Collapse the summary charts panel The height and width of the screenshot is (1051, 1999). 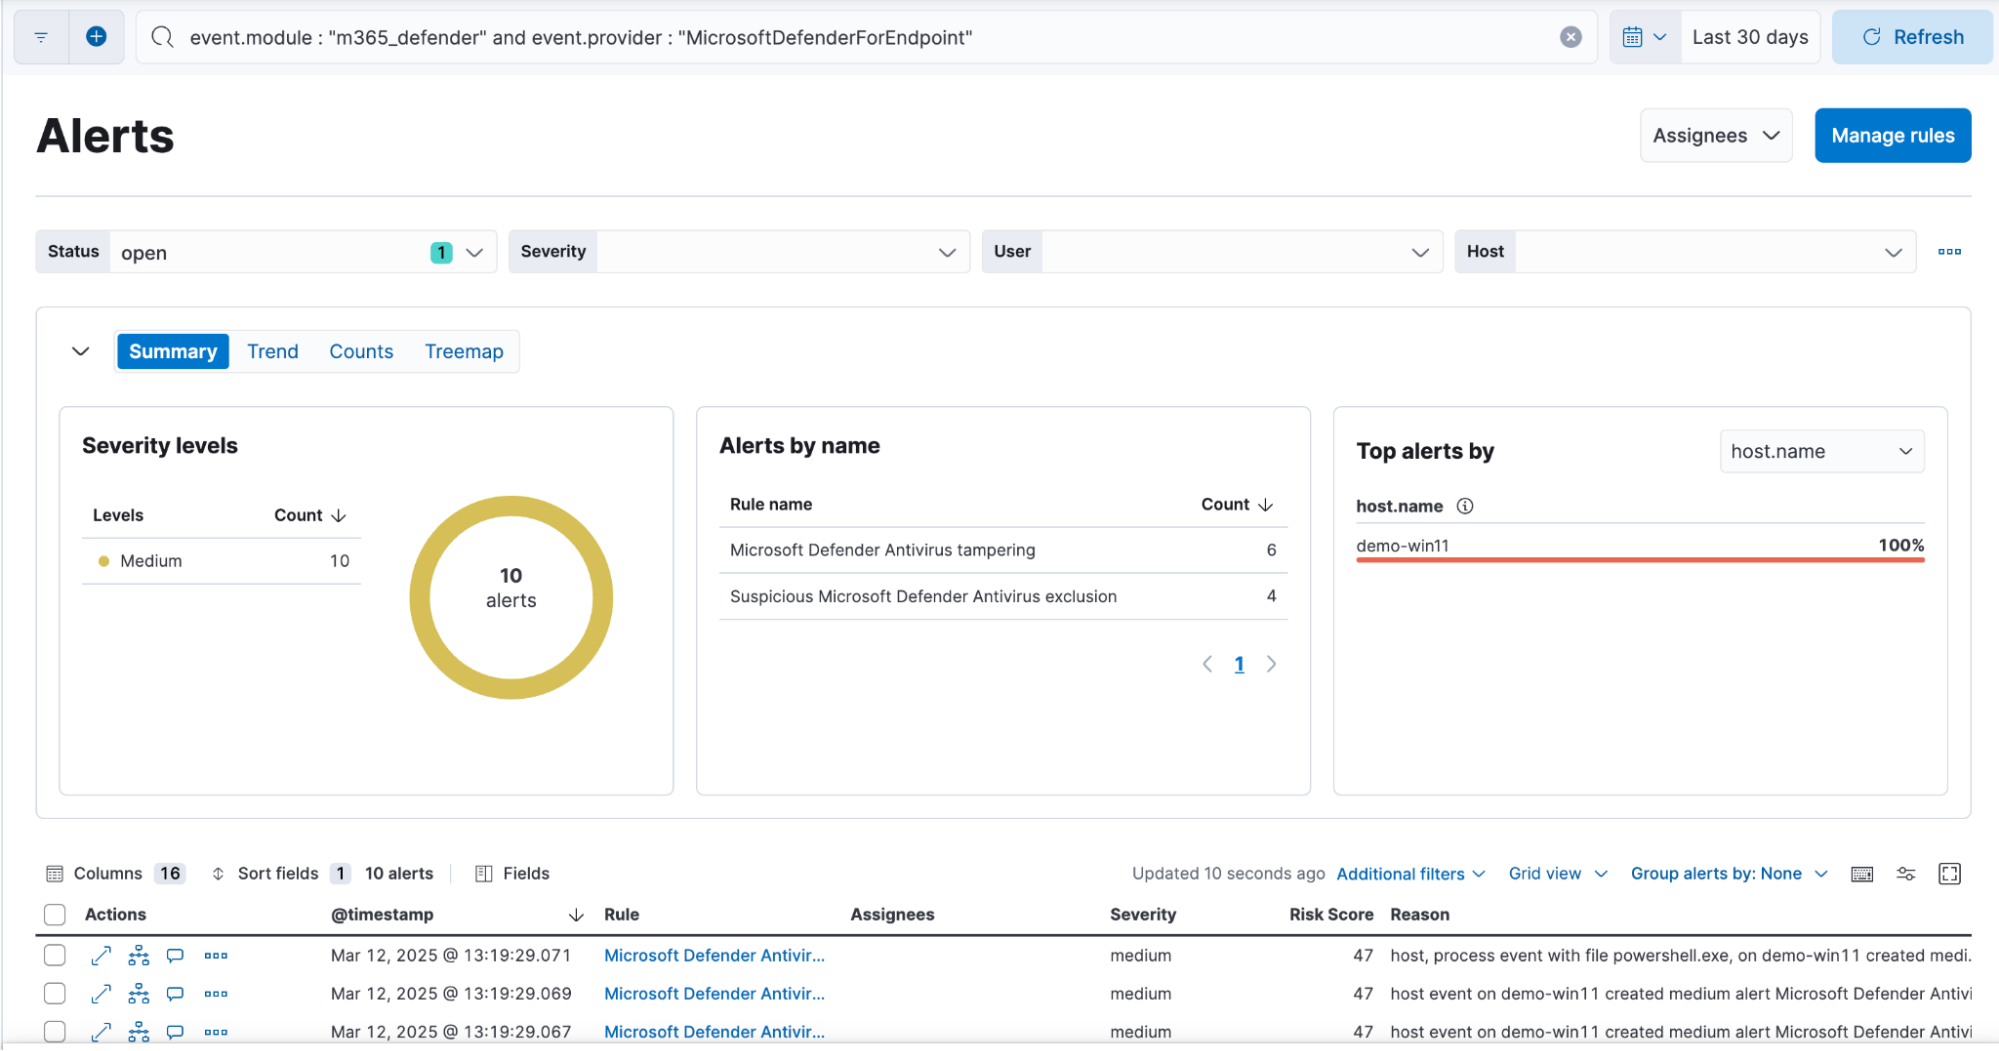pos(81,351)
